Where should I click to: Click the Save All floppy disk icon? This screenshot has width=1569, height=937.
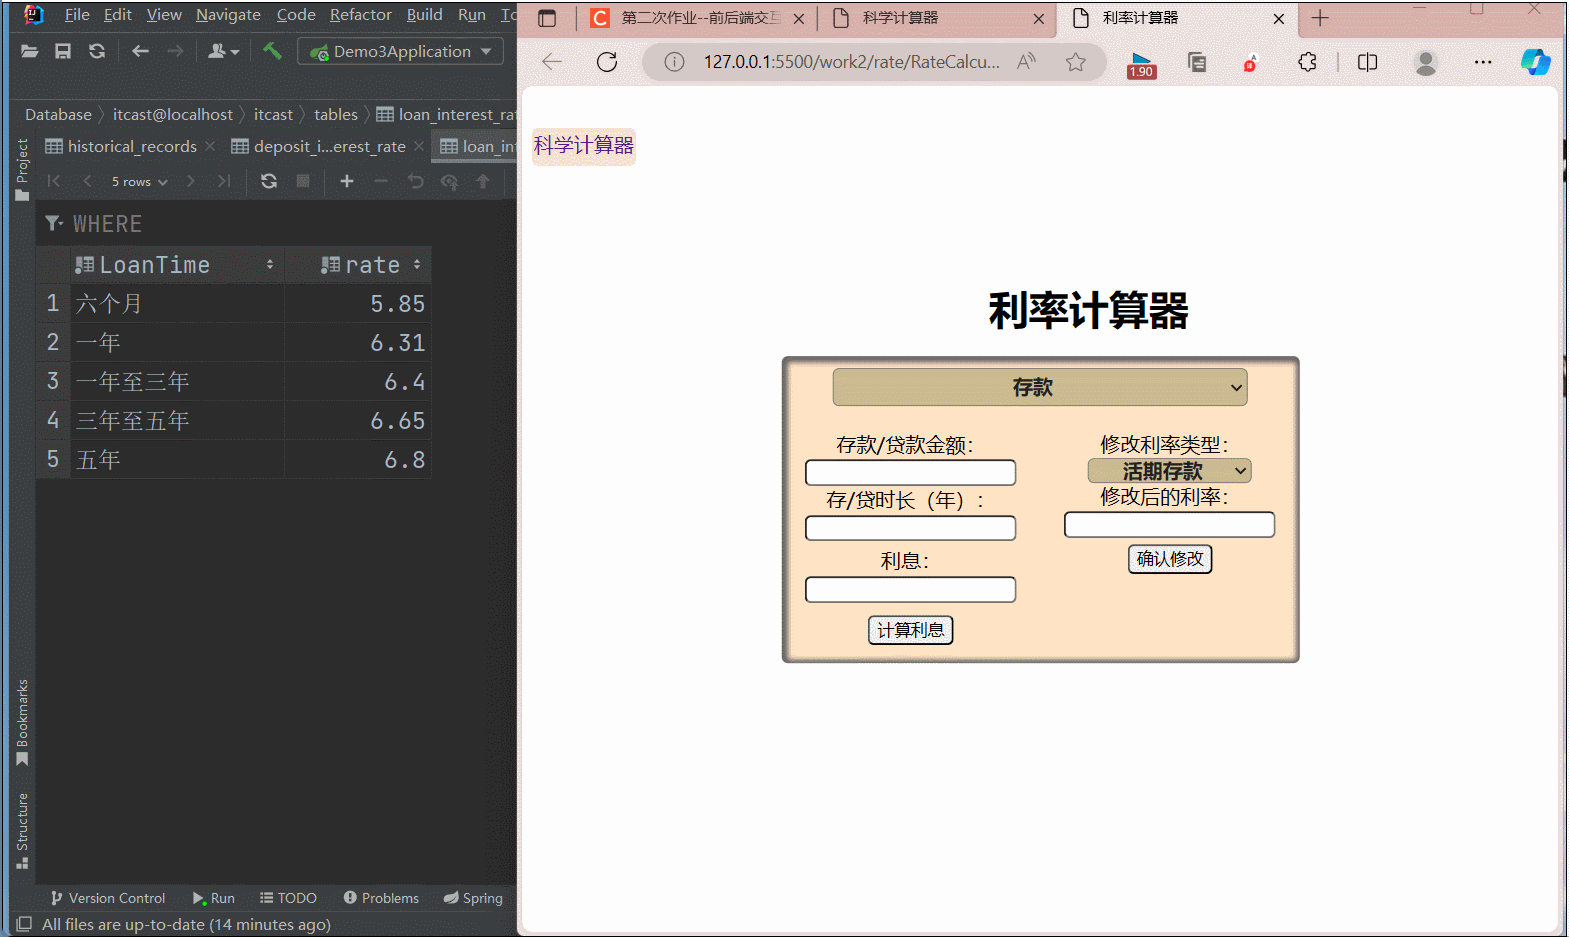pyautogui.click(x=63, y=51)
